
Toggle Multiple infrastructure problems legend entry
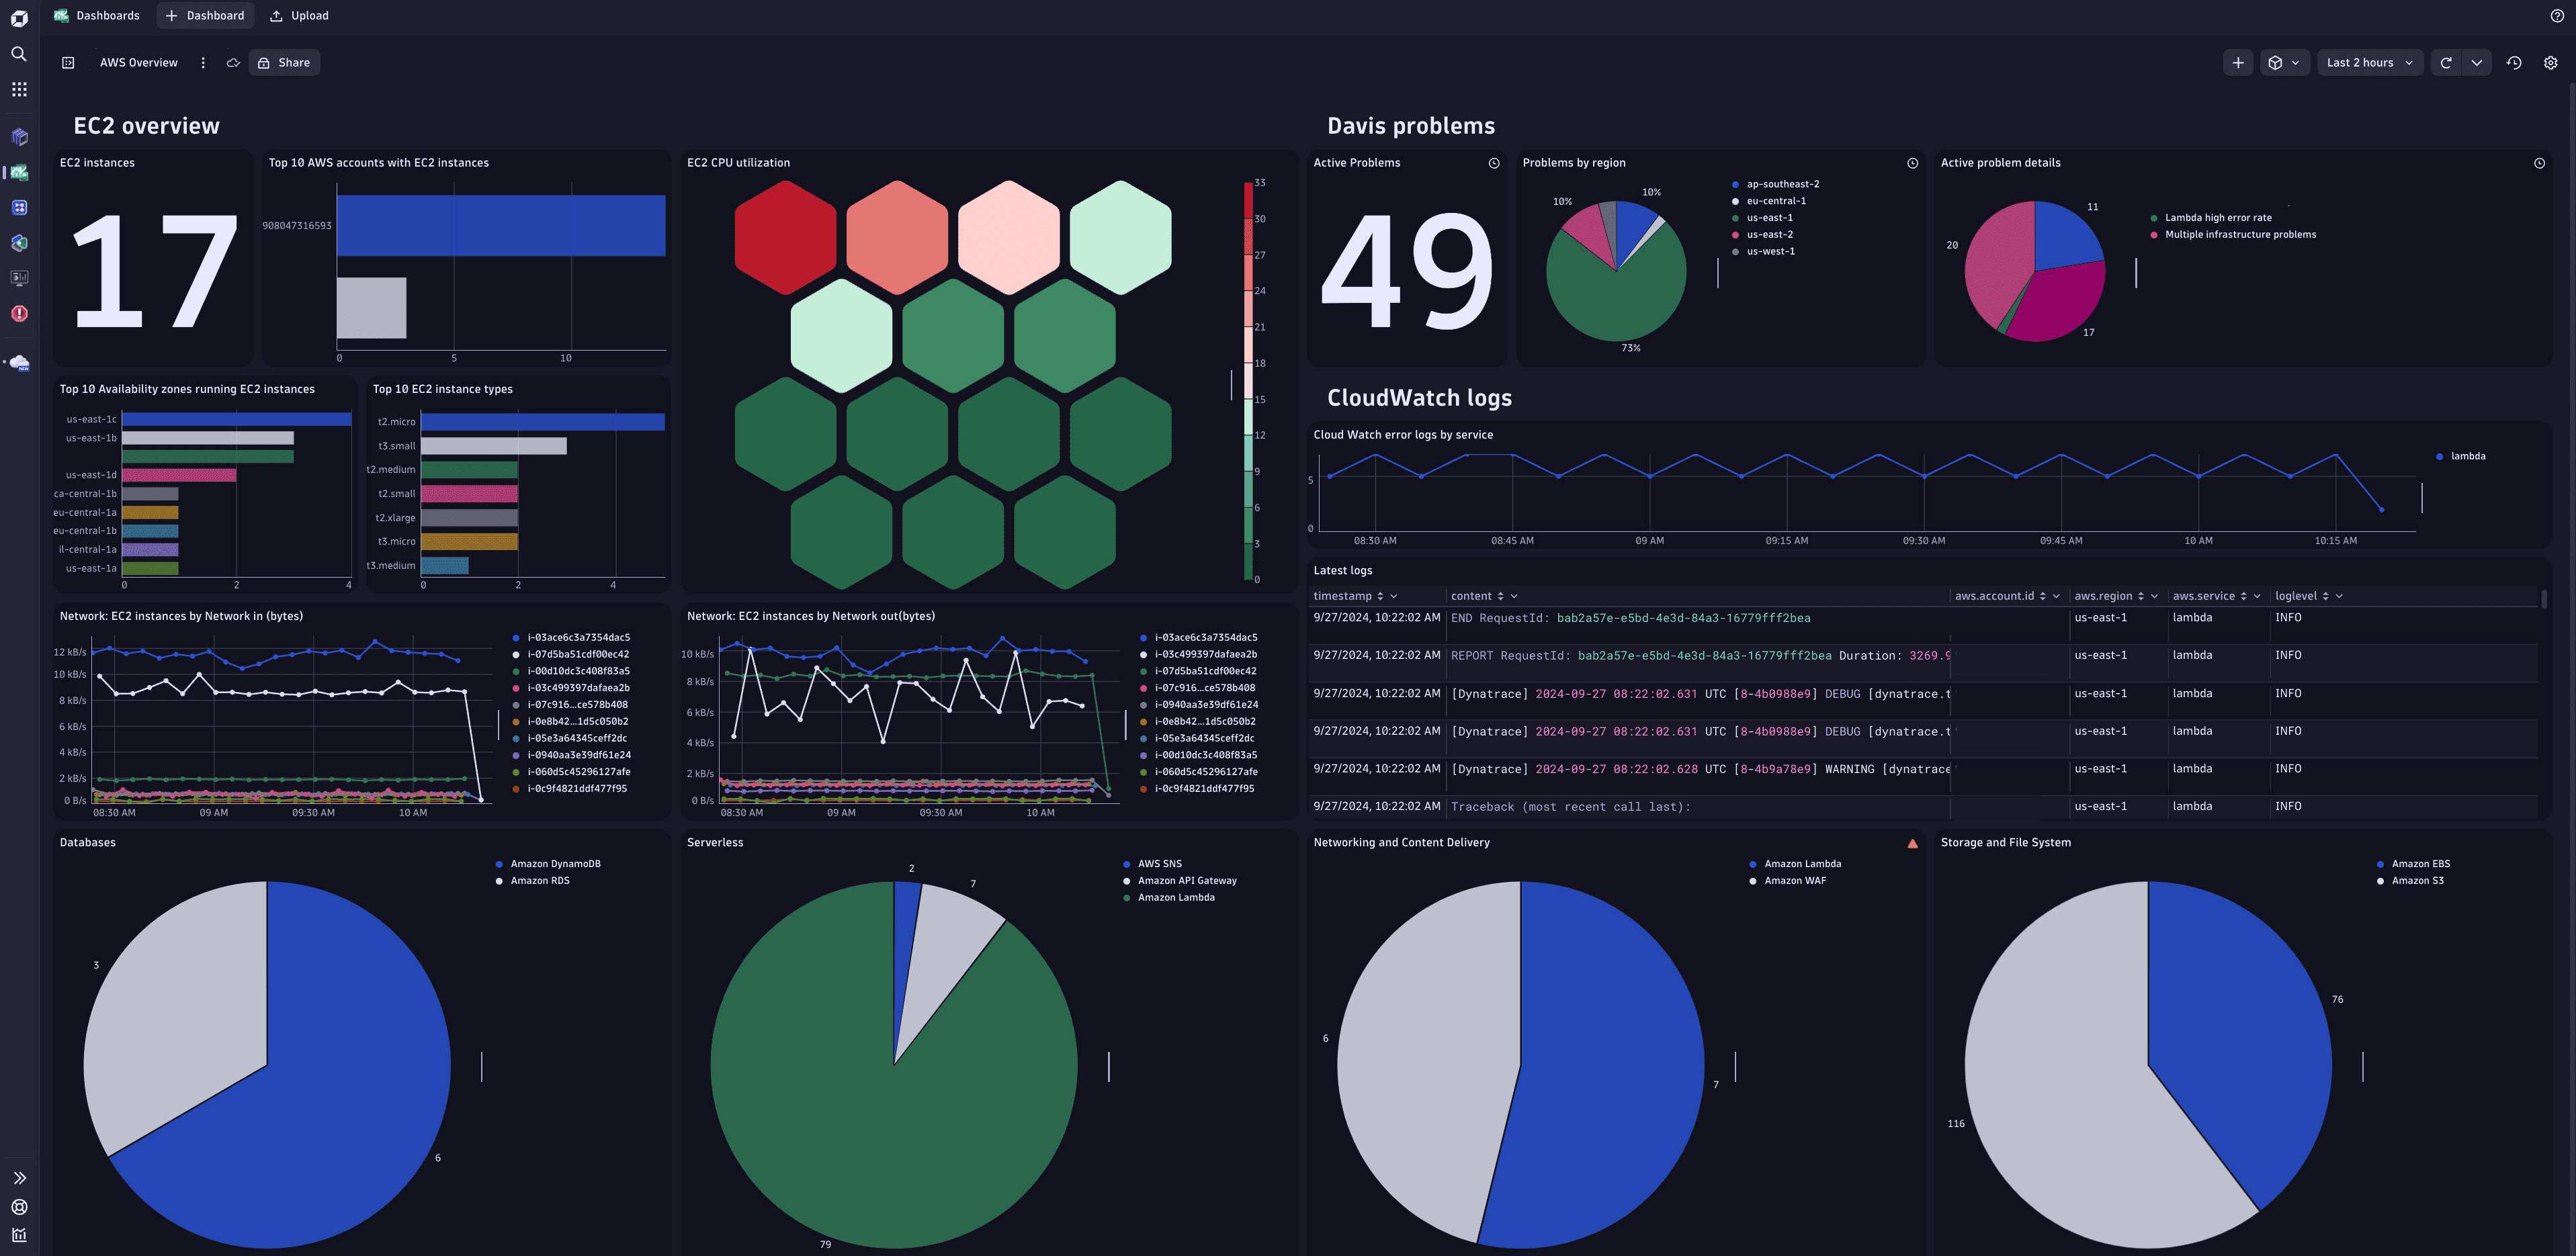pyautogui.click(x=2232, y=235)
